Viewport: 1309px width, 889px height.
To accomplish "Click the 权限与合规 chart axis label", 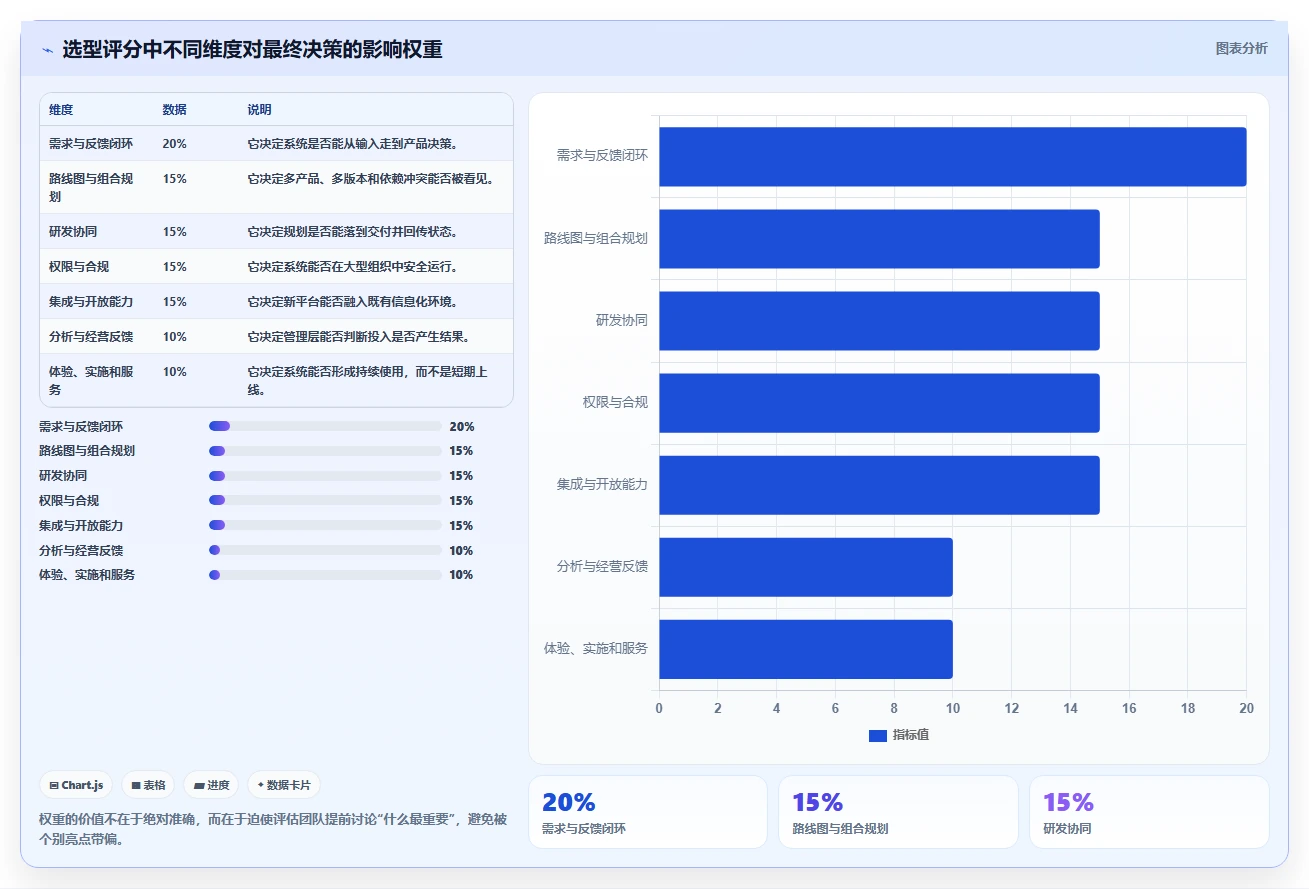I will (615, 403).
